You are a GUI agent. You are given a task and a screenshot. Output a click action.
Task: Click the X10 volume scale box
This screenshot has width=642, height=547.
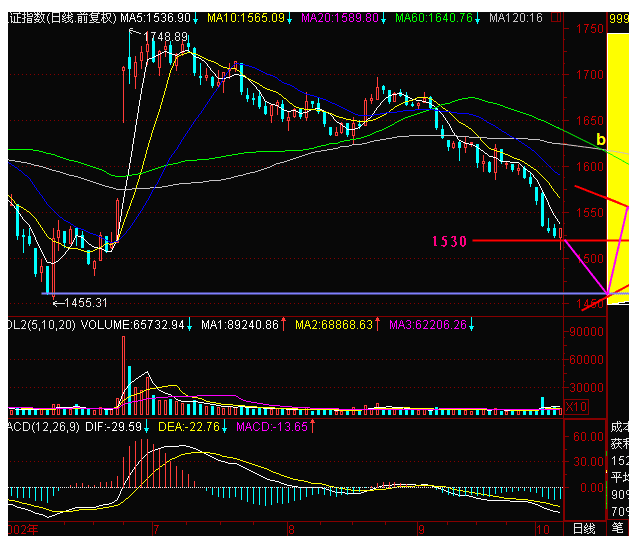point(576,407)
